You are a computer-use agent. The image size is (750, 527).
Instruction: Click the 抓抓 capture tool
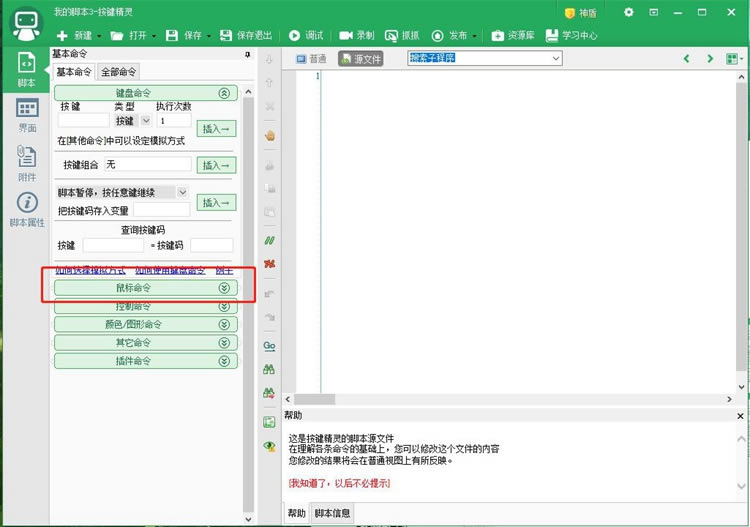tap(403, 35)
